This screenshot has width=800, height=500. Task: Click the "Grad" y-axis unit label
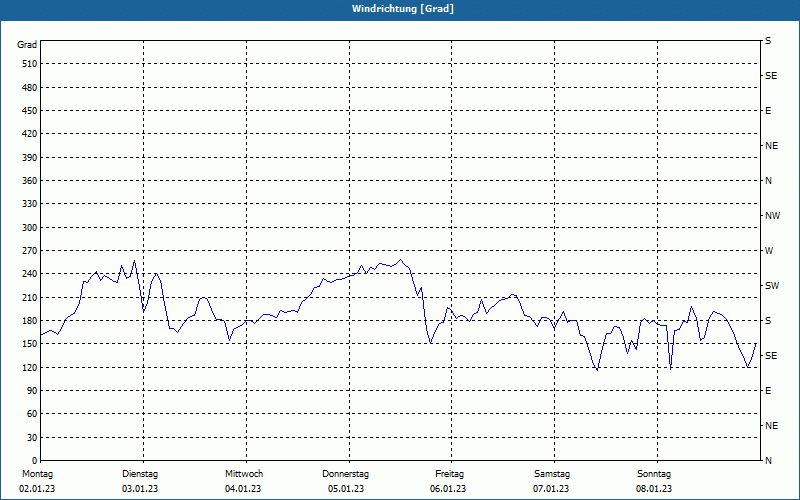tap(27, 45)
